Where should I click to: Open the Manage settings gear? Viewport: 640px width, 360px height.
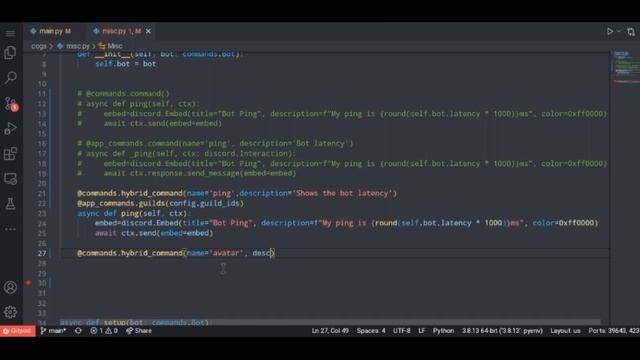click(x=10, y=312)
